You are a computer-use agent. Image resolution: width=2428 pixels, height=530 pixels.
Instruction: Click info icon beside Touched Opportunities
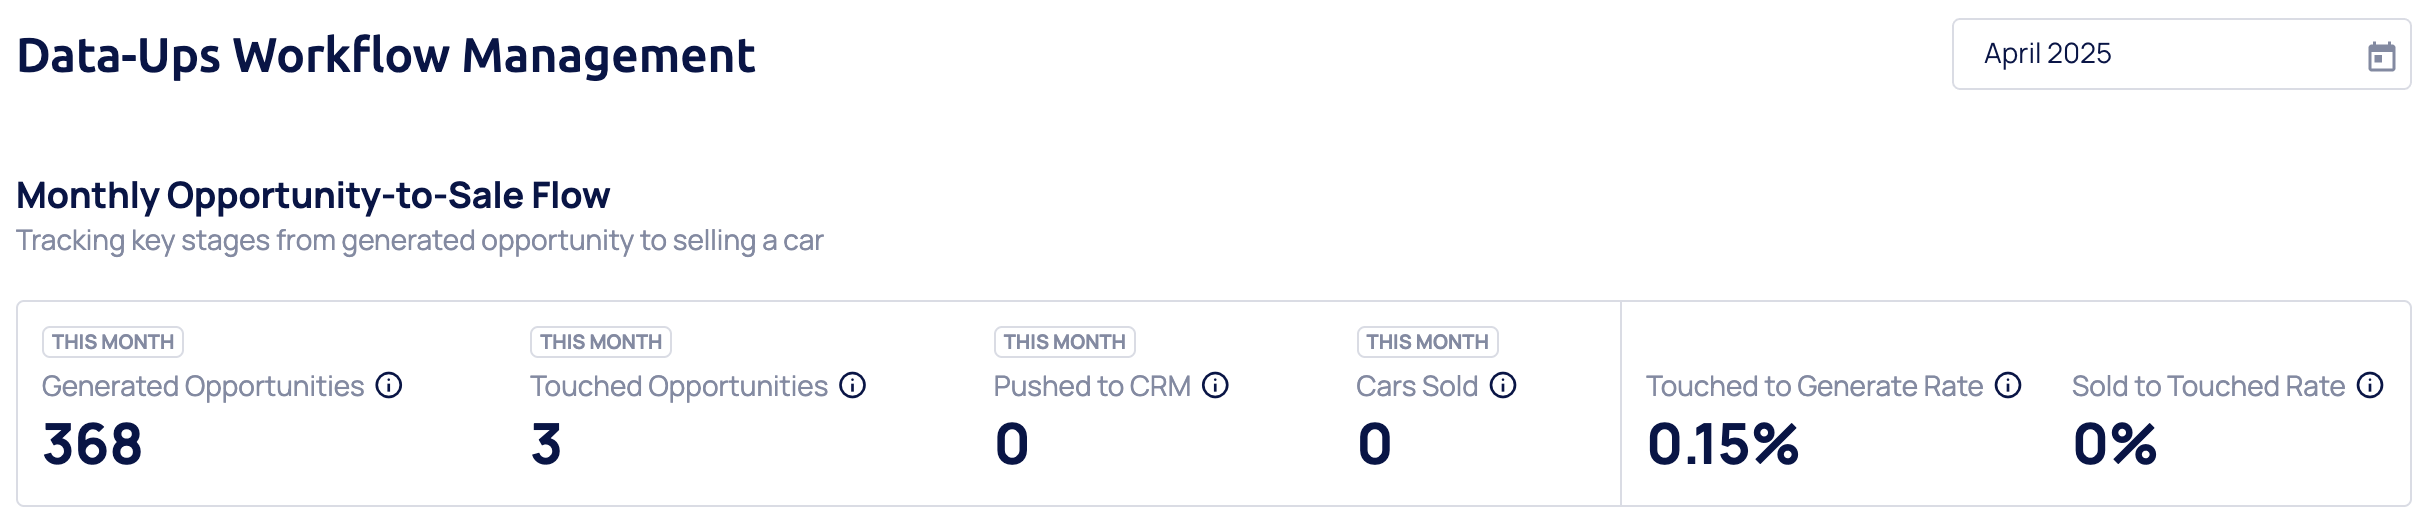click(852, 385)
